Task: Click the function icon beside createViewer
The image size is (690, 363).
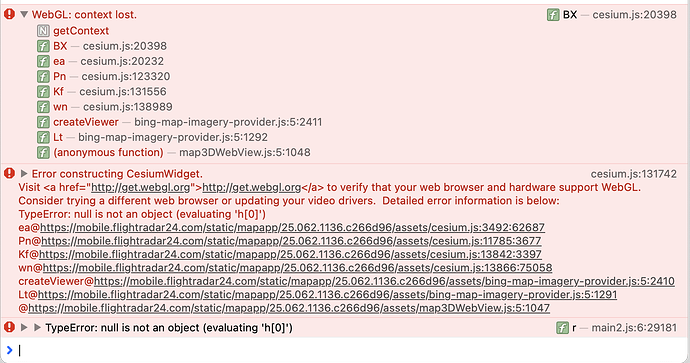Action: (x=43, y=122)
